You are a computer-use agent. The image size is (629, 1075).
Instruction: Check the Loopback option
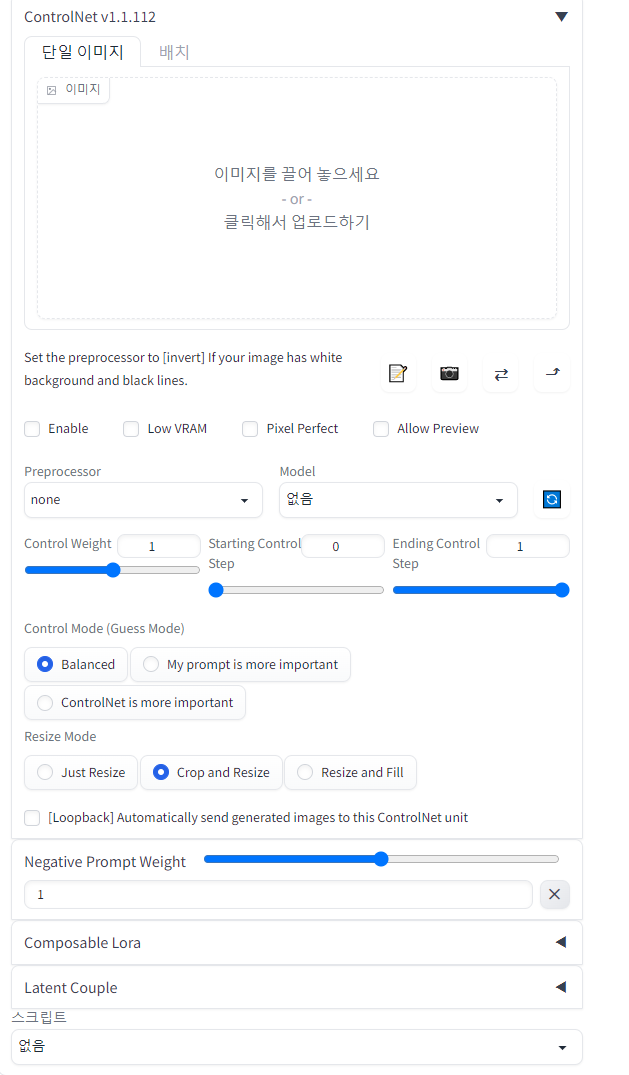[31, 817]
